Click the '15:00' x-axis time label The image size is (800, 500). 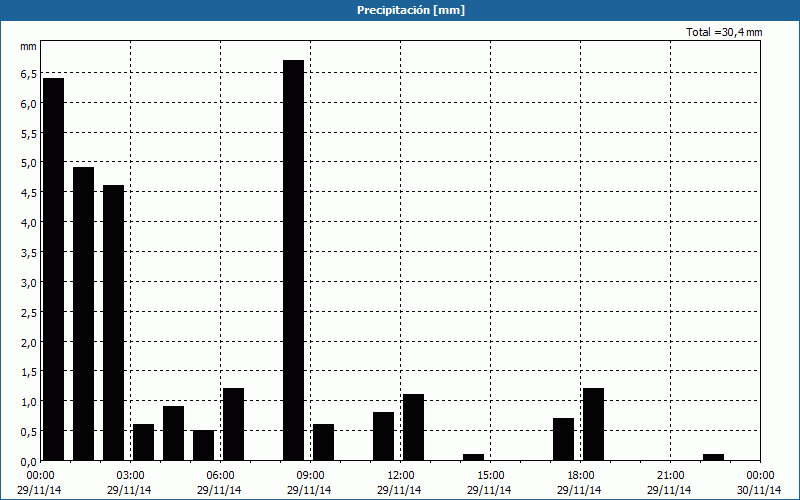tap(490, 476)
